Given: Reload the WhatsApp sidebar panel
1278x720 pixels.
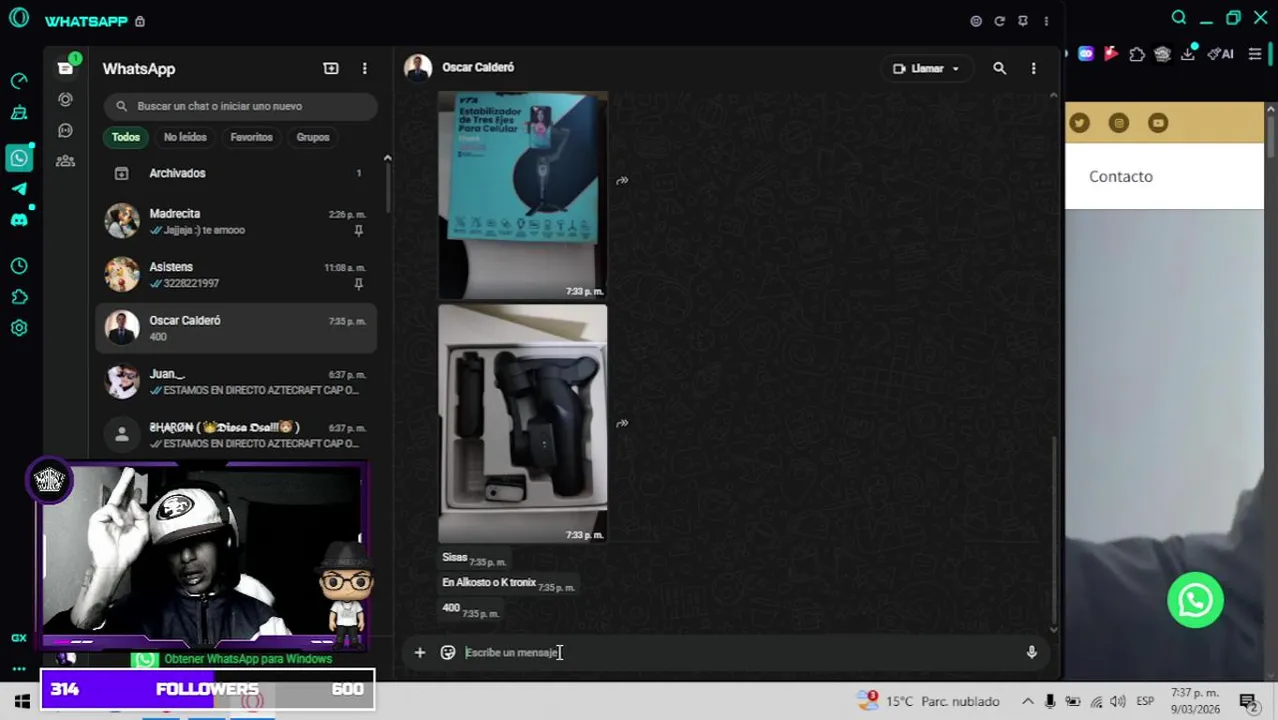Looking at the screenshot, I should [999, 21].
